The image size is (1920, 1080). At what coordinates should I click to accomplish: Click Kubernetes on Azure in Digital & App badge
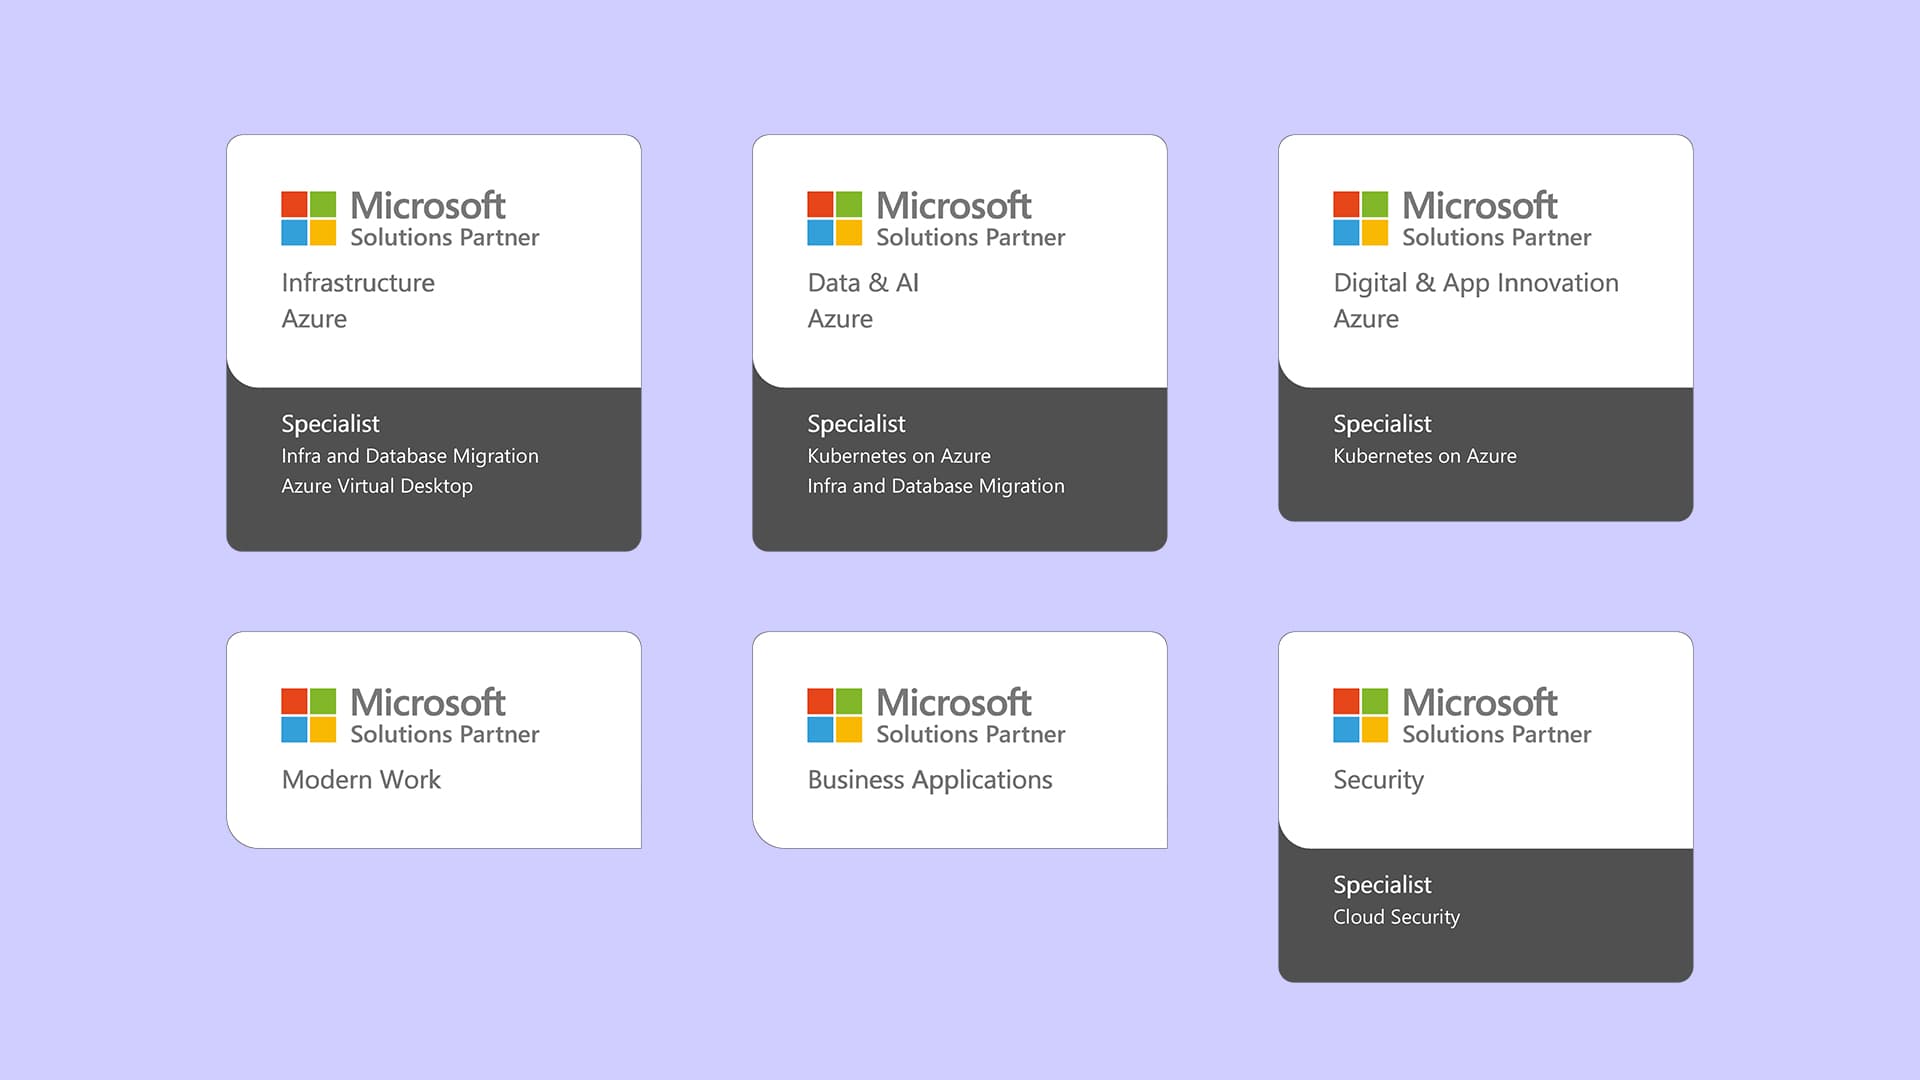1424,456
